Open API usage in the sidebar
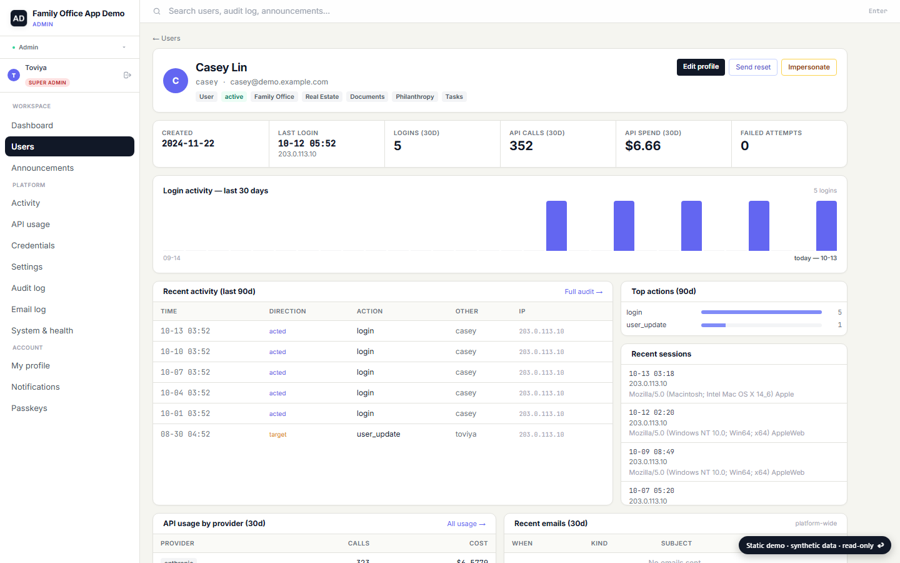The height and width of the screenshot is (563, 900). click(x=69, y=224)
